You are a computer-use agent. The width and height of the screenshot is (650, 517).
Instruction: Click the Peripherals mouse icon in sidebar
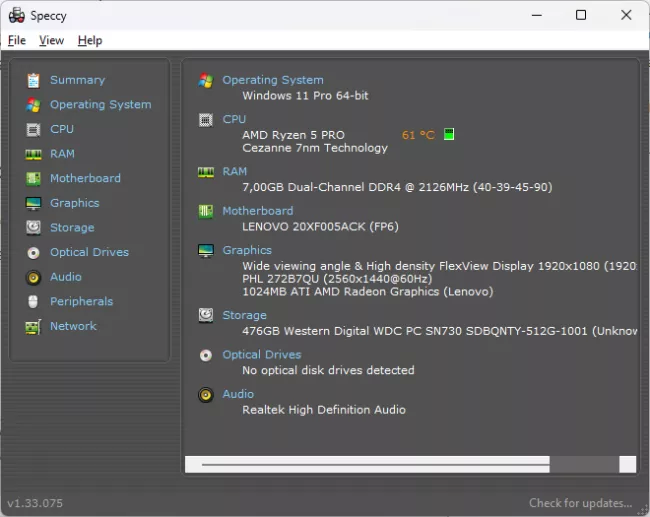tap(33, 302)
